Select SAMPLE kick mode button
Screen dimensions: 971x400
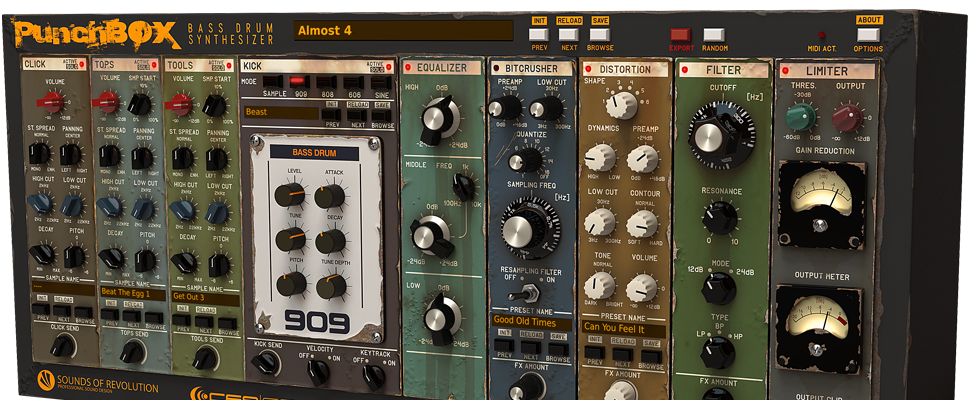[x=272, y=81]
